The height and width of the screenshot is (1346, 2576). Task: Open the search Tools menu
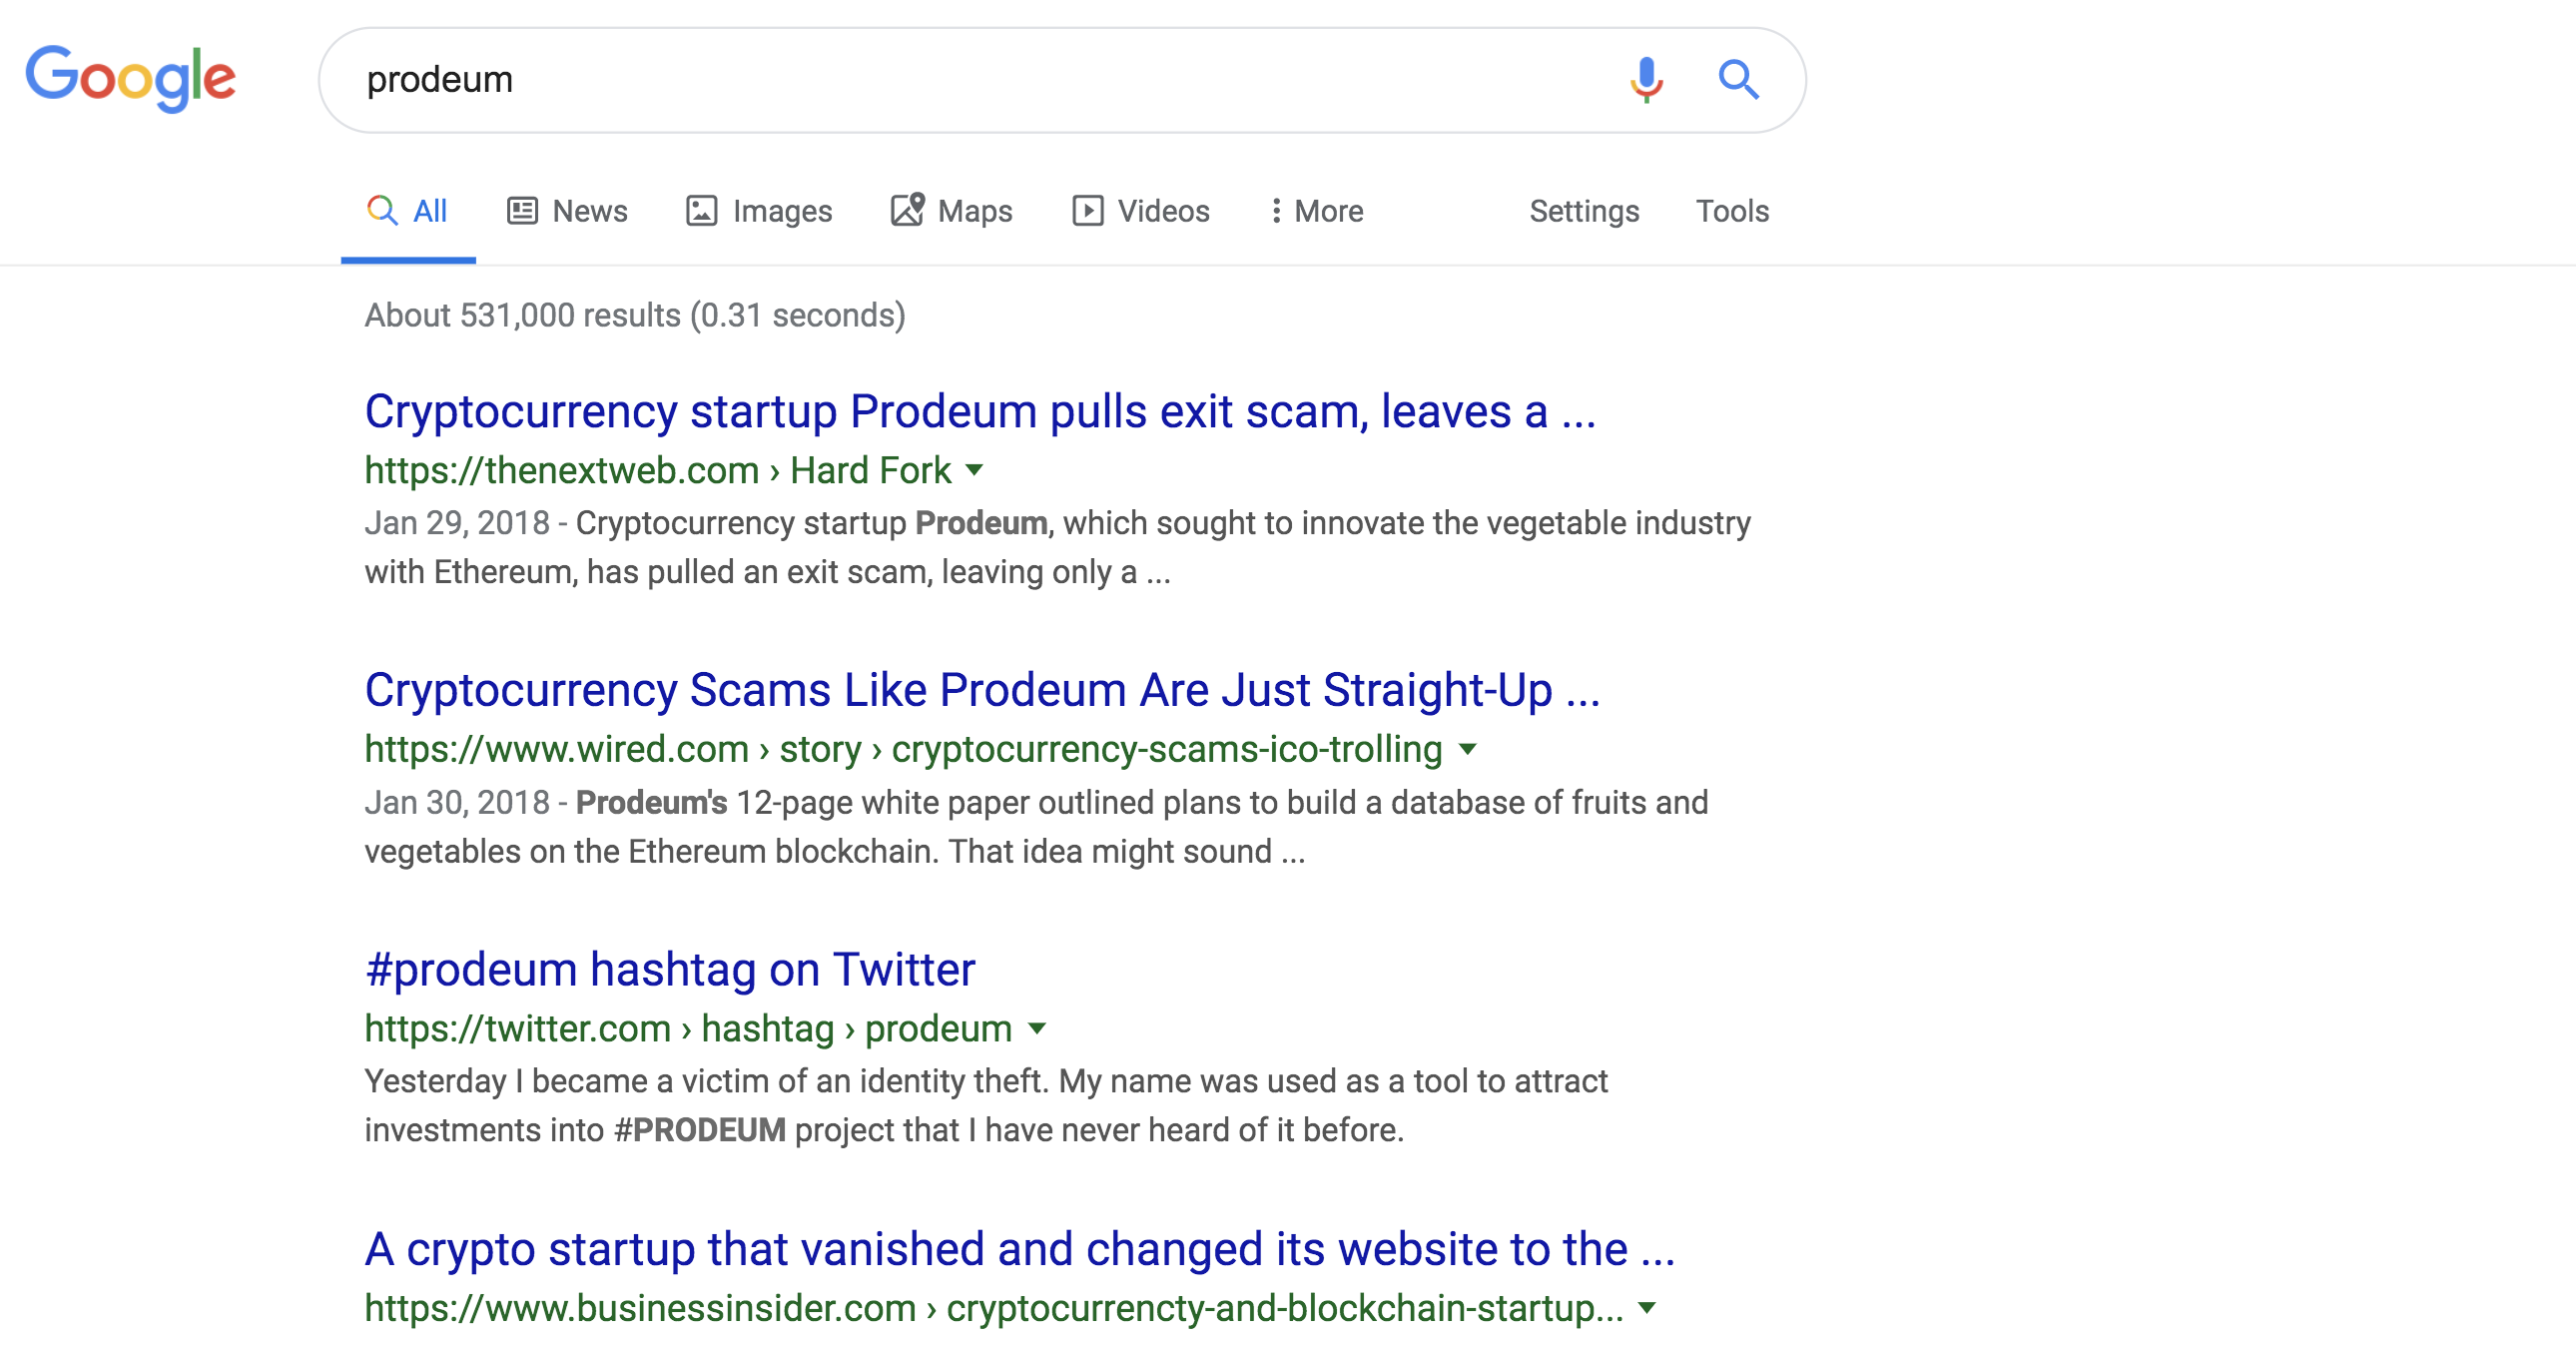coord(1732,211)
